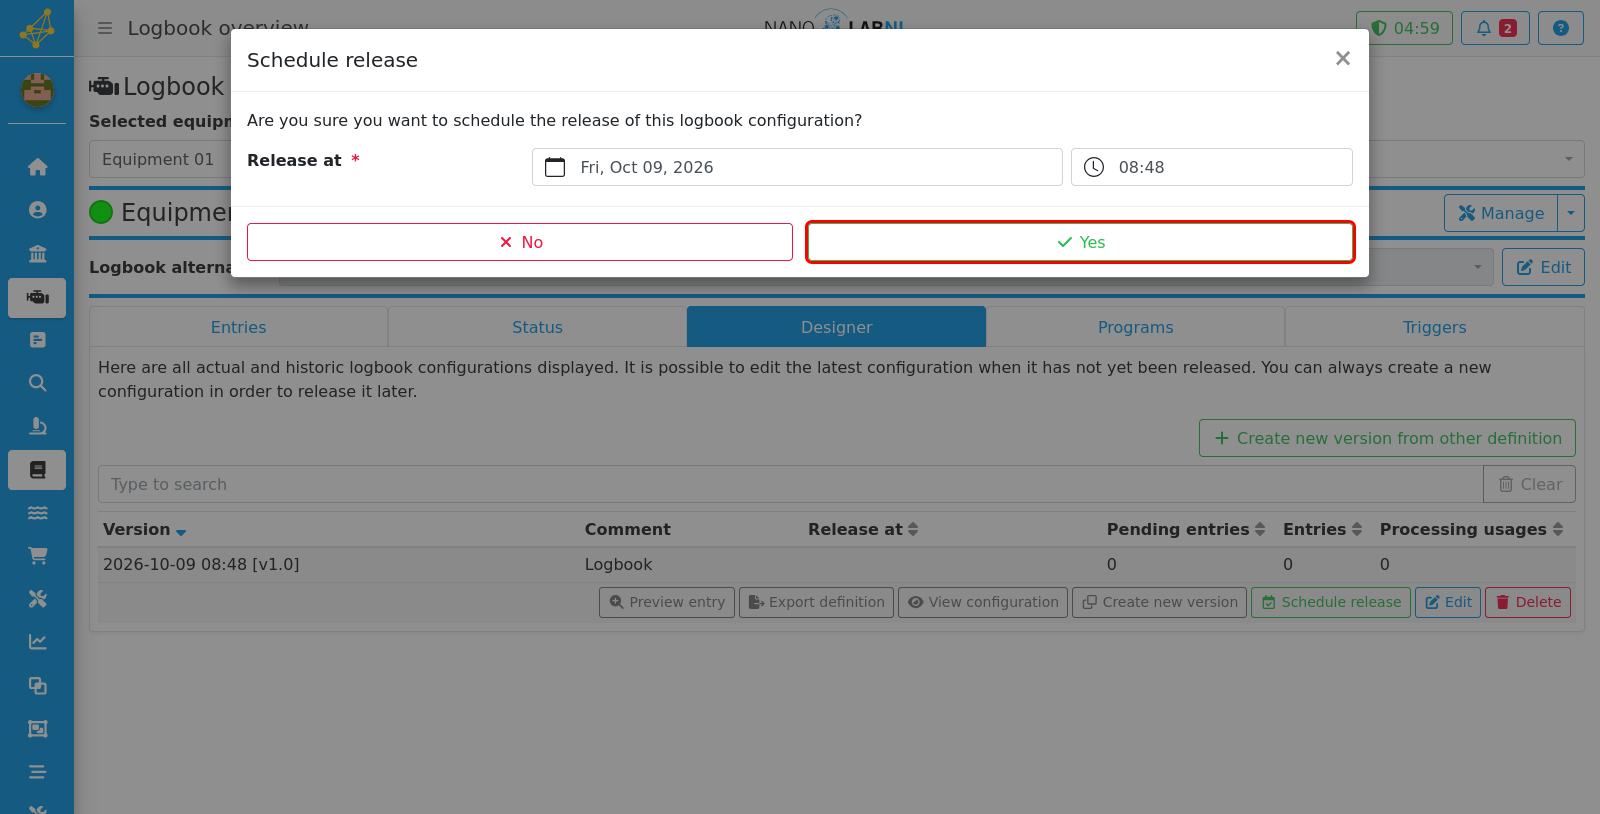Click the session timer showing 04:59
1600x814 pixels.
[1404, 28]
